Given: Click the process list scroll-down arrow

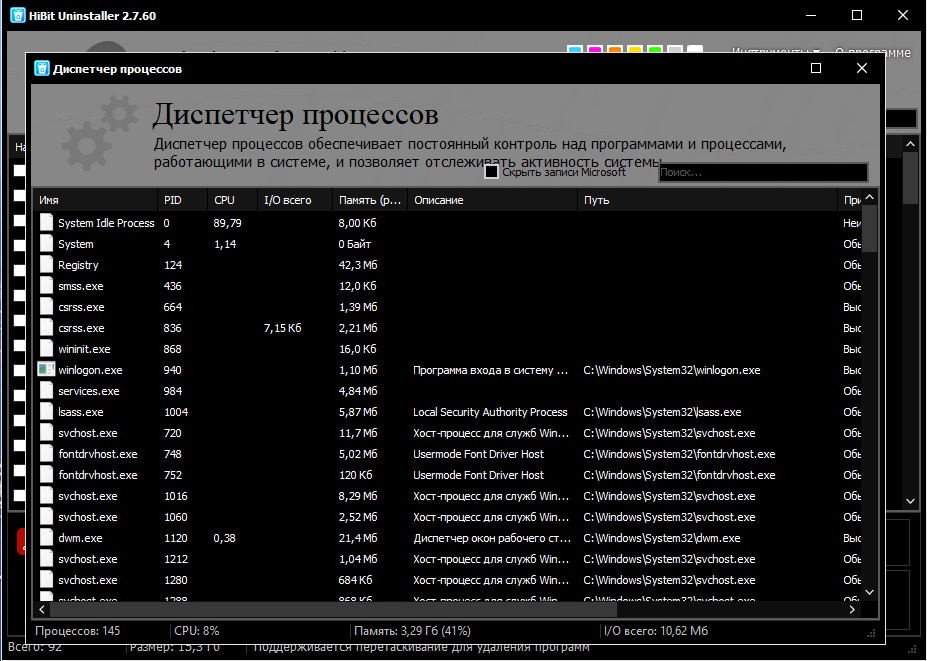Looking at the screenshot, I should pos(869,592).
